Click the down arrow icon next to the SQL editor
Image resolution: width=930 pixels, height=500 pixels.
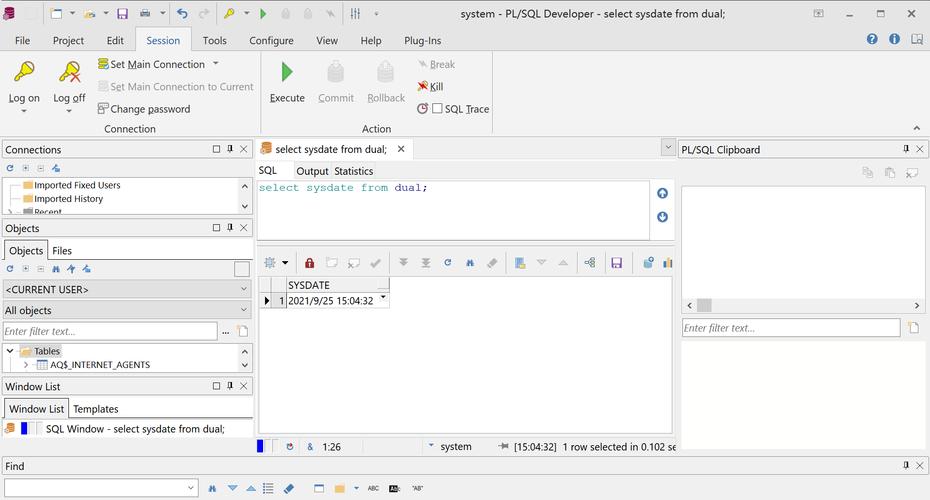pos(663,217)
